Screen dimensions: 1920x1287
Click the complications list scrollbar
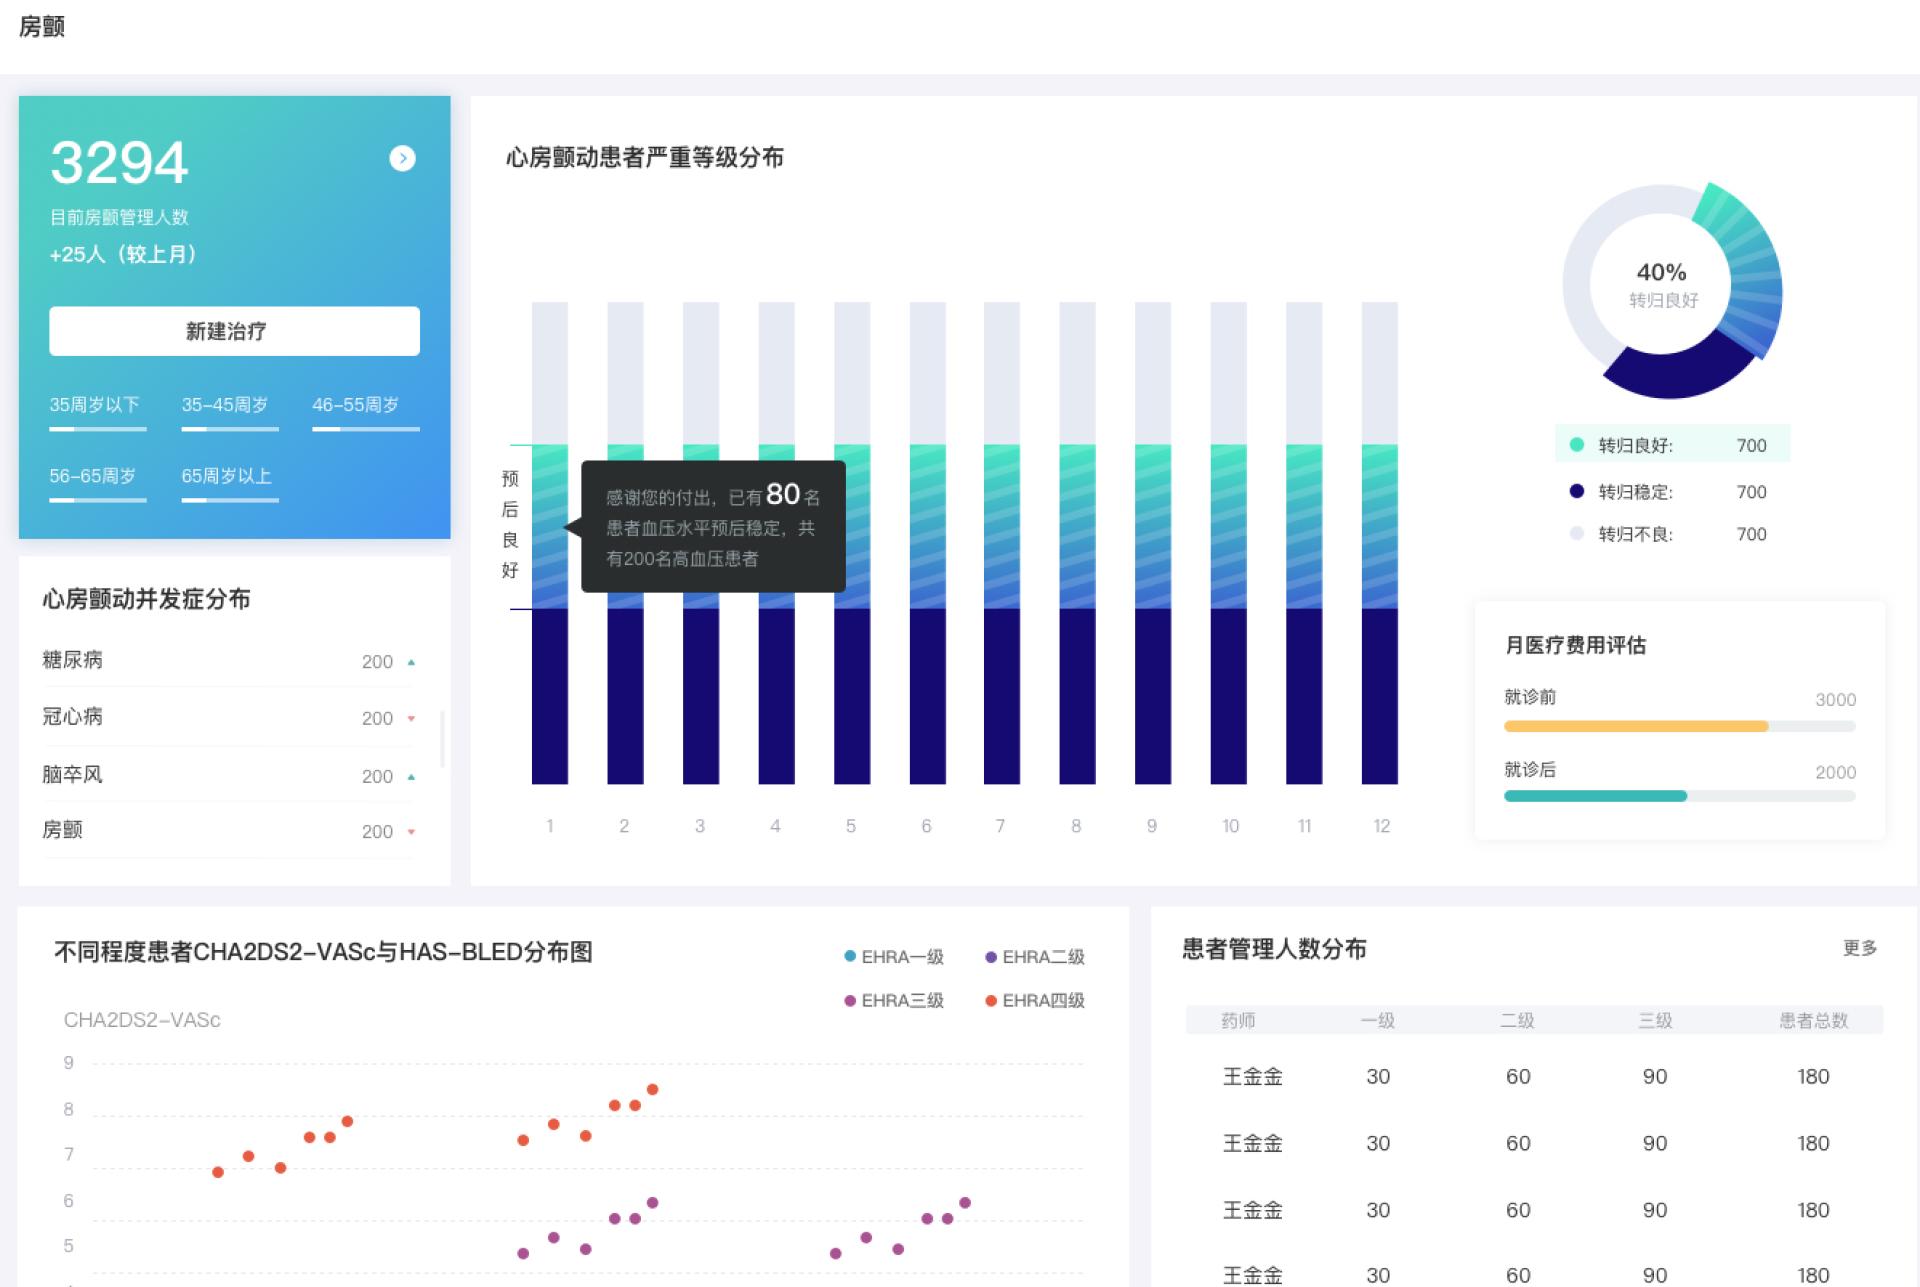tap(442, 738)
